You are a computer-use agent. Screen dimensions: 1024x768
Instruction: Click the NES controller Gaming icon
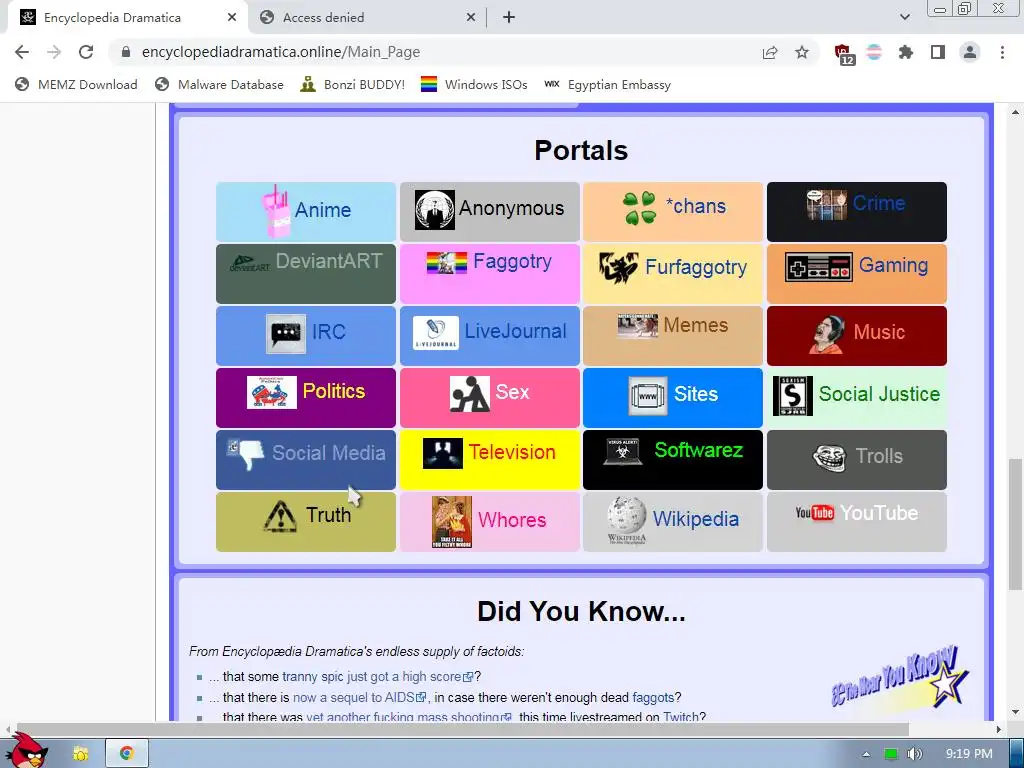click(x=819, y=267)
